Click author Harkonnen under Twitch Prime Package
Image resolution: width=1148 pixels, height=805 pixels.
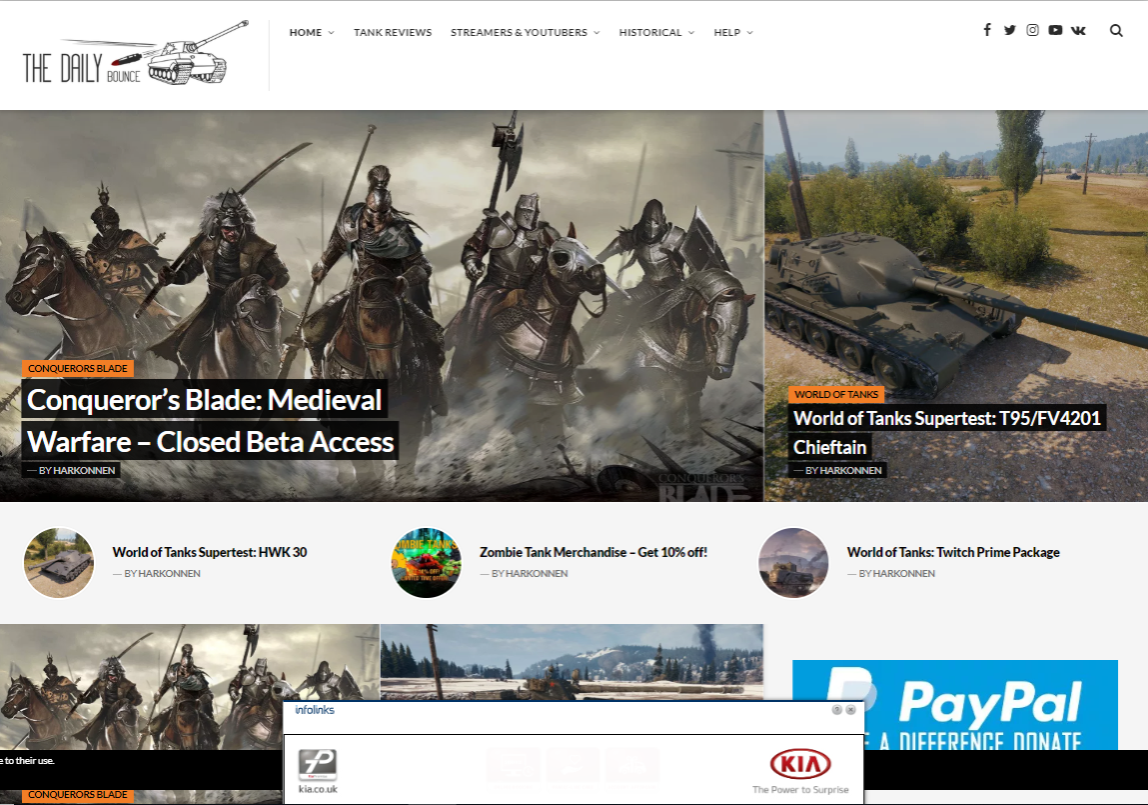904,574
